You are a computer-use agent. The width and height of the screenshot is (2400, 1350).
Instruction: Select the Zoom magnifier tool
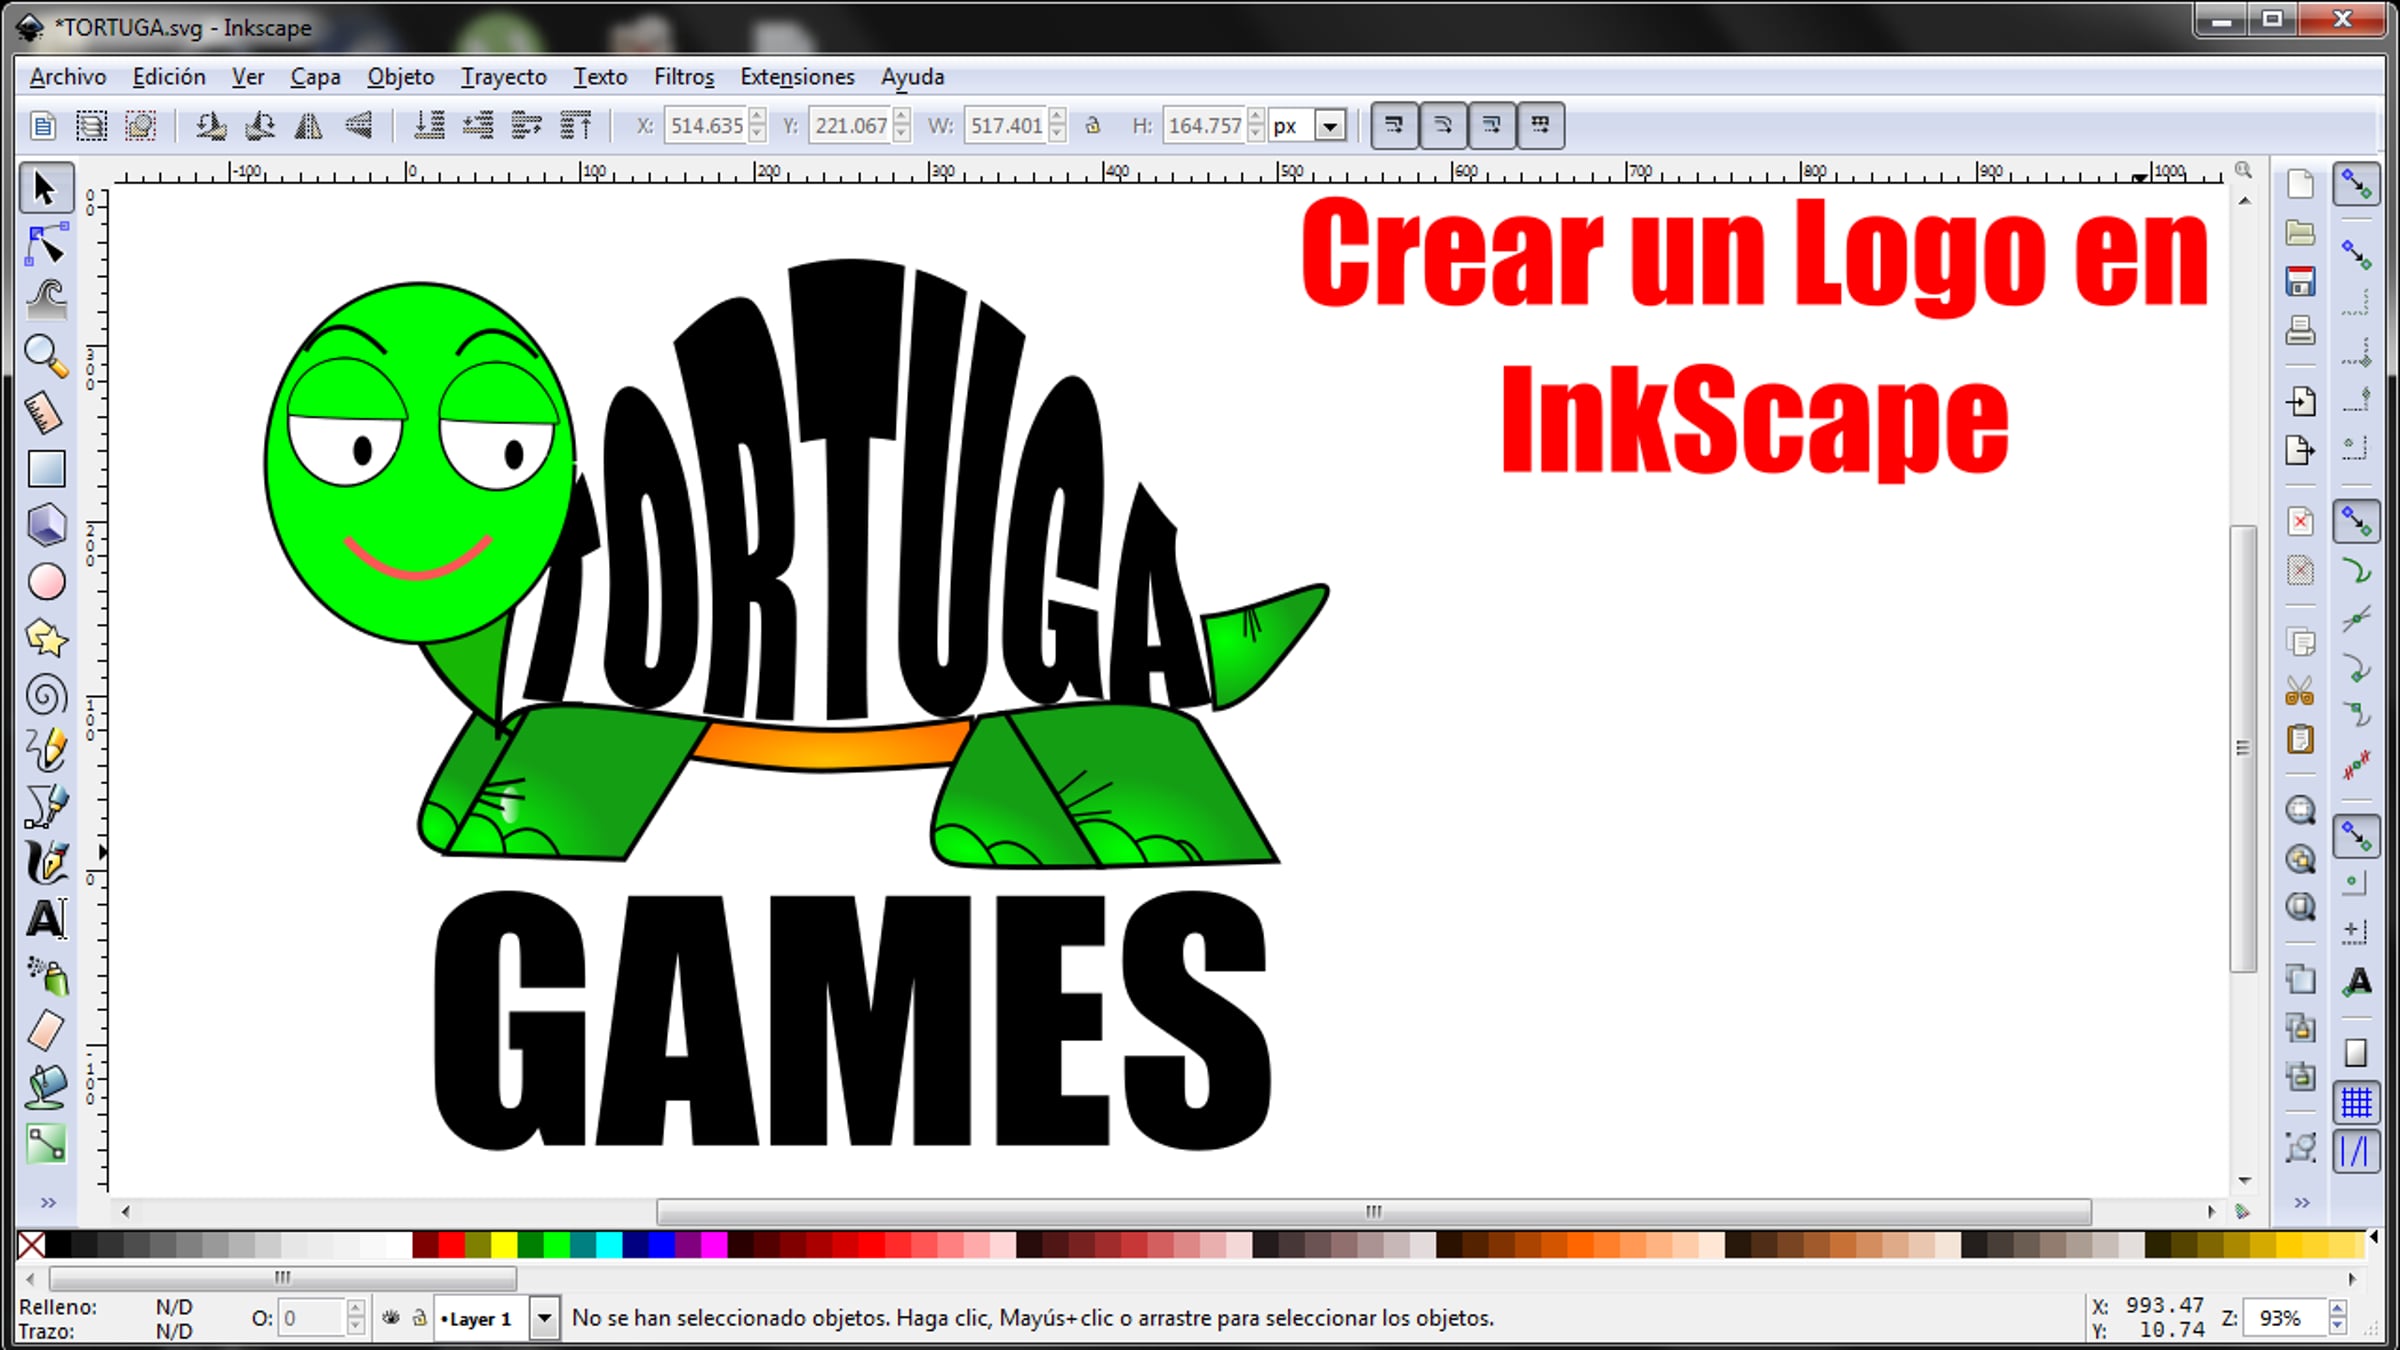46,356
